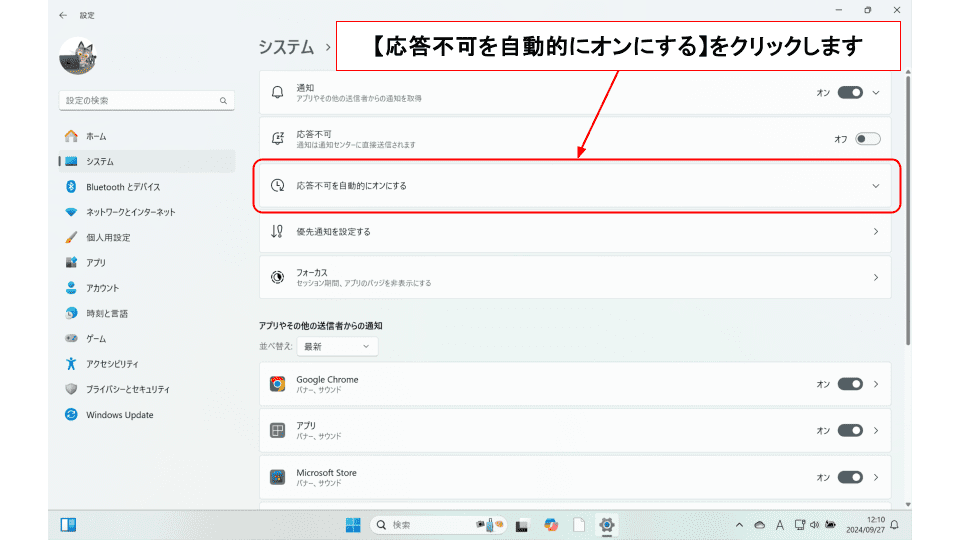Expand the 通知 row chevron
This screenshot has width=960, height=540.
pos(876,93)
